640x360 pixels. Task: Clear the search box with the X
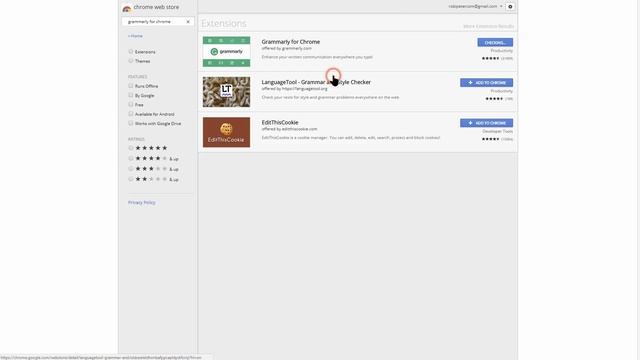[188, 22]
